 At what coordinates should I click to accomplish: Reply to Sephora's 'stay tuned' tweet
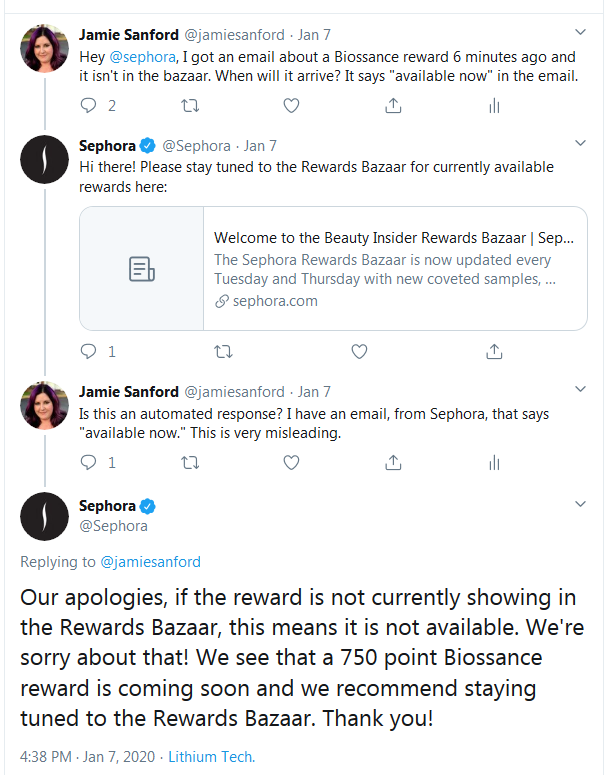pos(88,351)
